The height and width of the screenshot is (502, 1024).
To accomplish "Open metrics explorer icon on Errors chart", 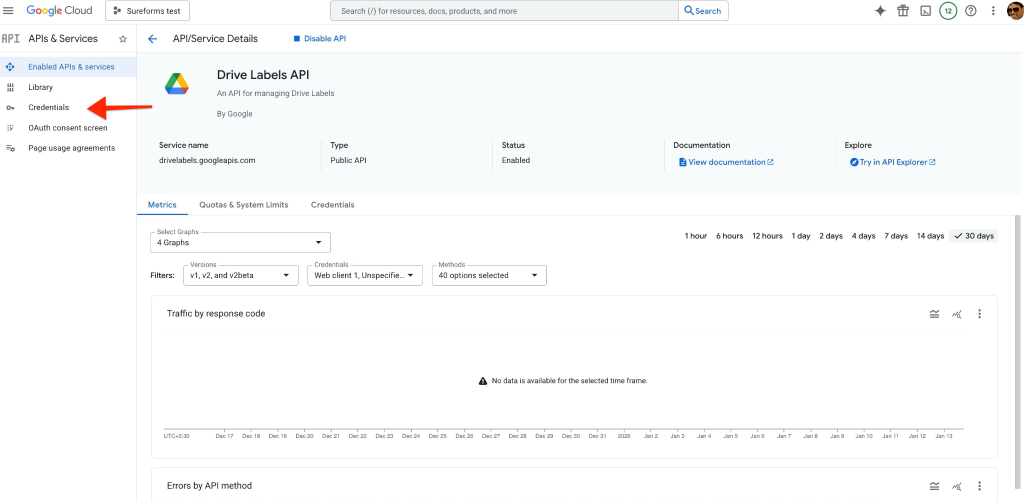I will (957, 486).
